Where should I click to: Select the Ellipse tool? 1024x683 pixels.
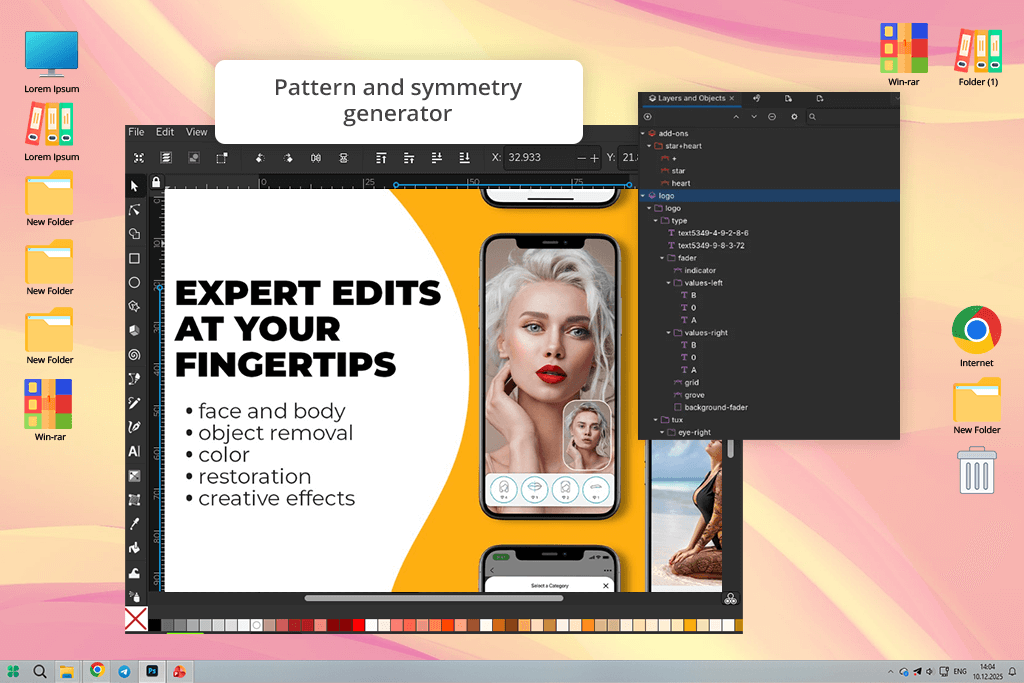click(x=135, y=282)
